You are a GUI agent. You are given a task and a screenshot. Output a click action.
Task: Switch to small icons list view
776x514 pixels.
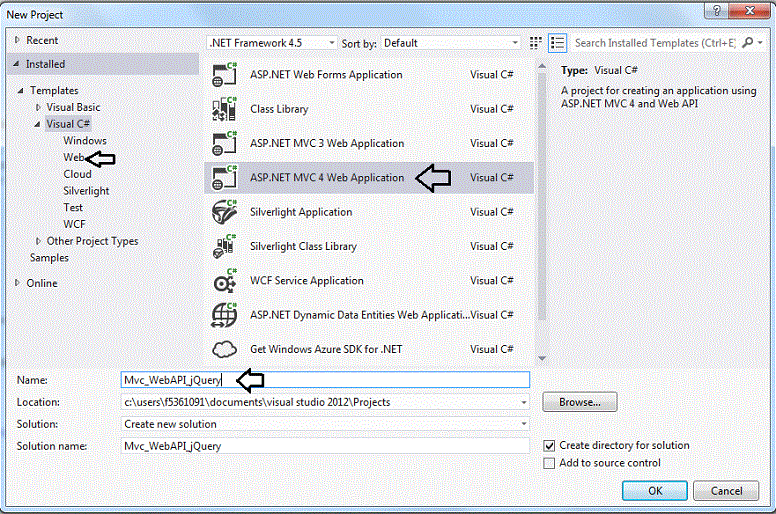(537, 43)
